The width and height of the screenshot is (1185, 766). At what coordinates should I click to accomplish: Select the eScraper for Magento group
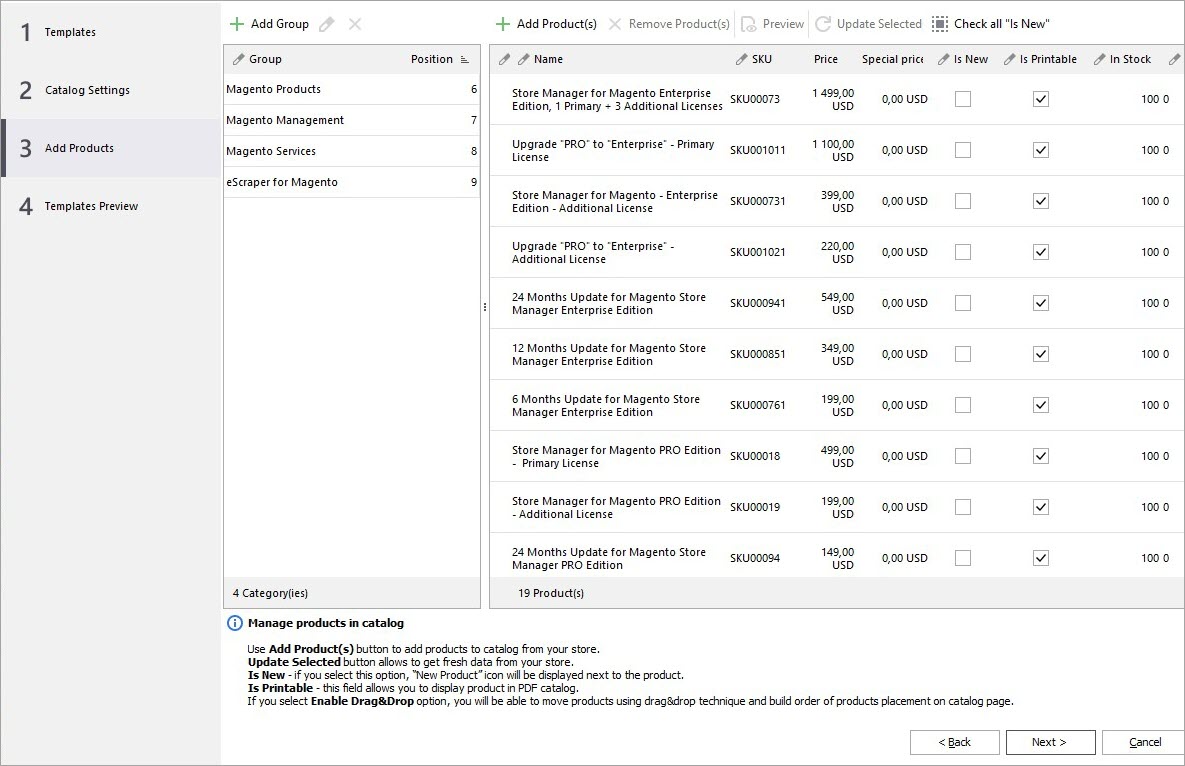coord(351,182)
